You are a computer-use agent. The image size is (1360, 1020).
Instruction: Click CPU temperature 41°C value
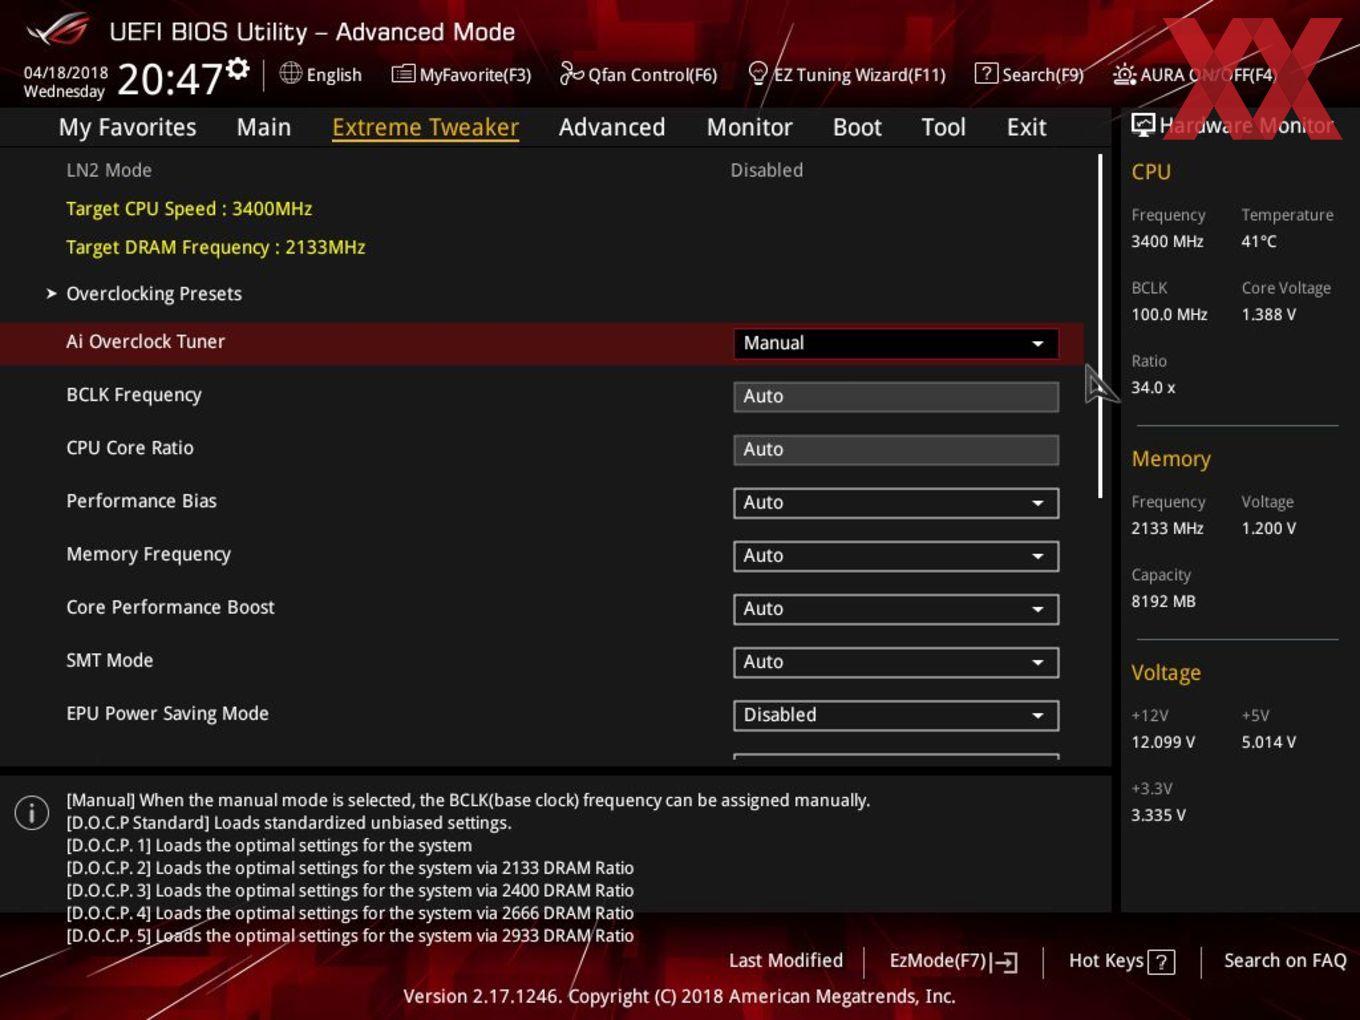point(1259,241)
